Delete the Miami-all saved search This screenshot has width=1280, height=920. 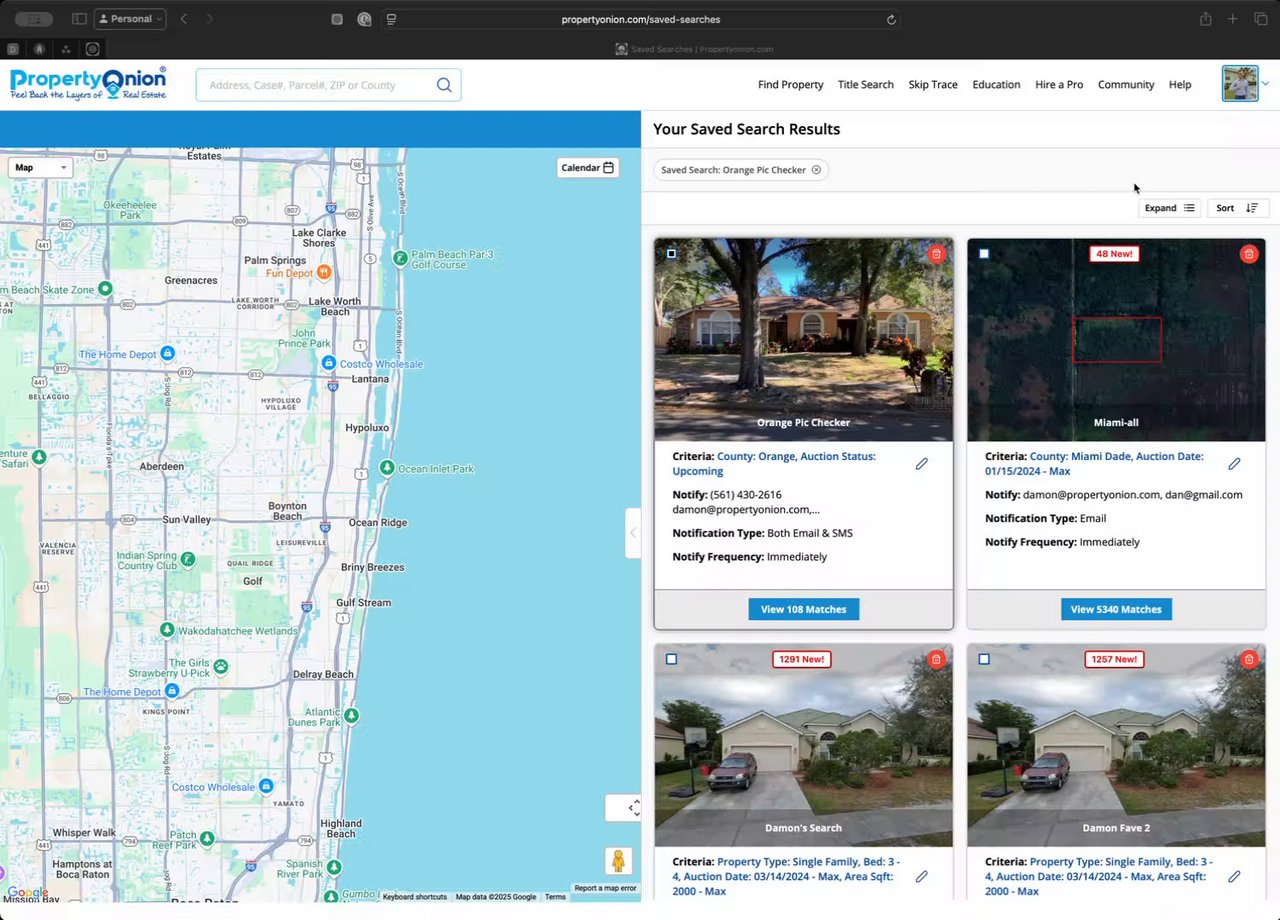coord(1249,254)
